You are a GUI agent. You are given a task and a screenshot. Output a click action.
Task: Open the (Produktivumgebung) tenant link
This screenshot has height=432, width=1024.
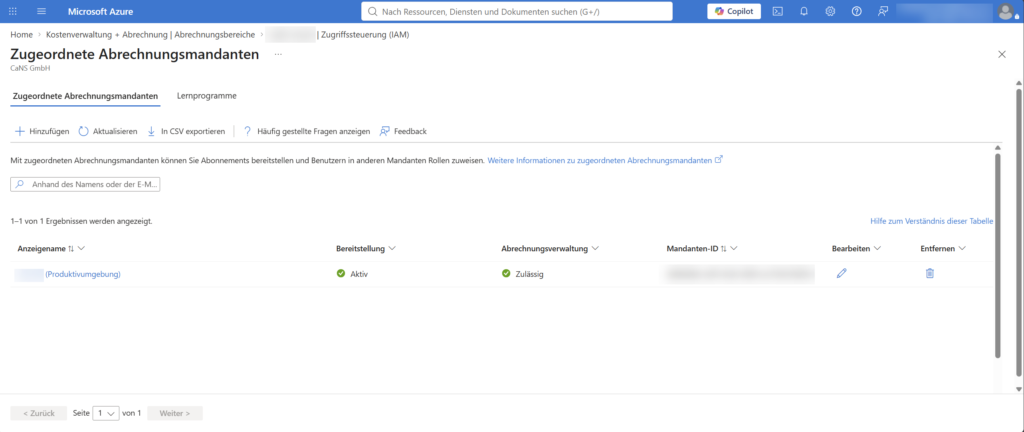[x=83, y=274]
